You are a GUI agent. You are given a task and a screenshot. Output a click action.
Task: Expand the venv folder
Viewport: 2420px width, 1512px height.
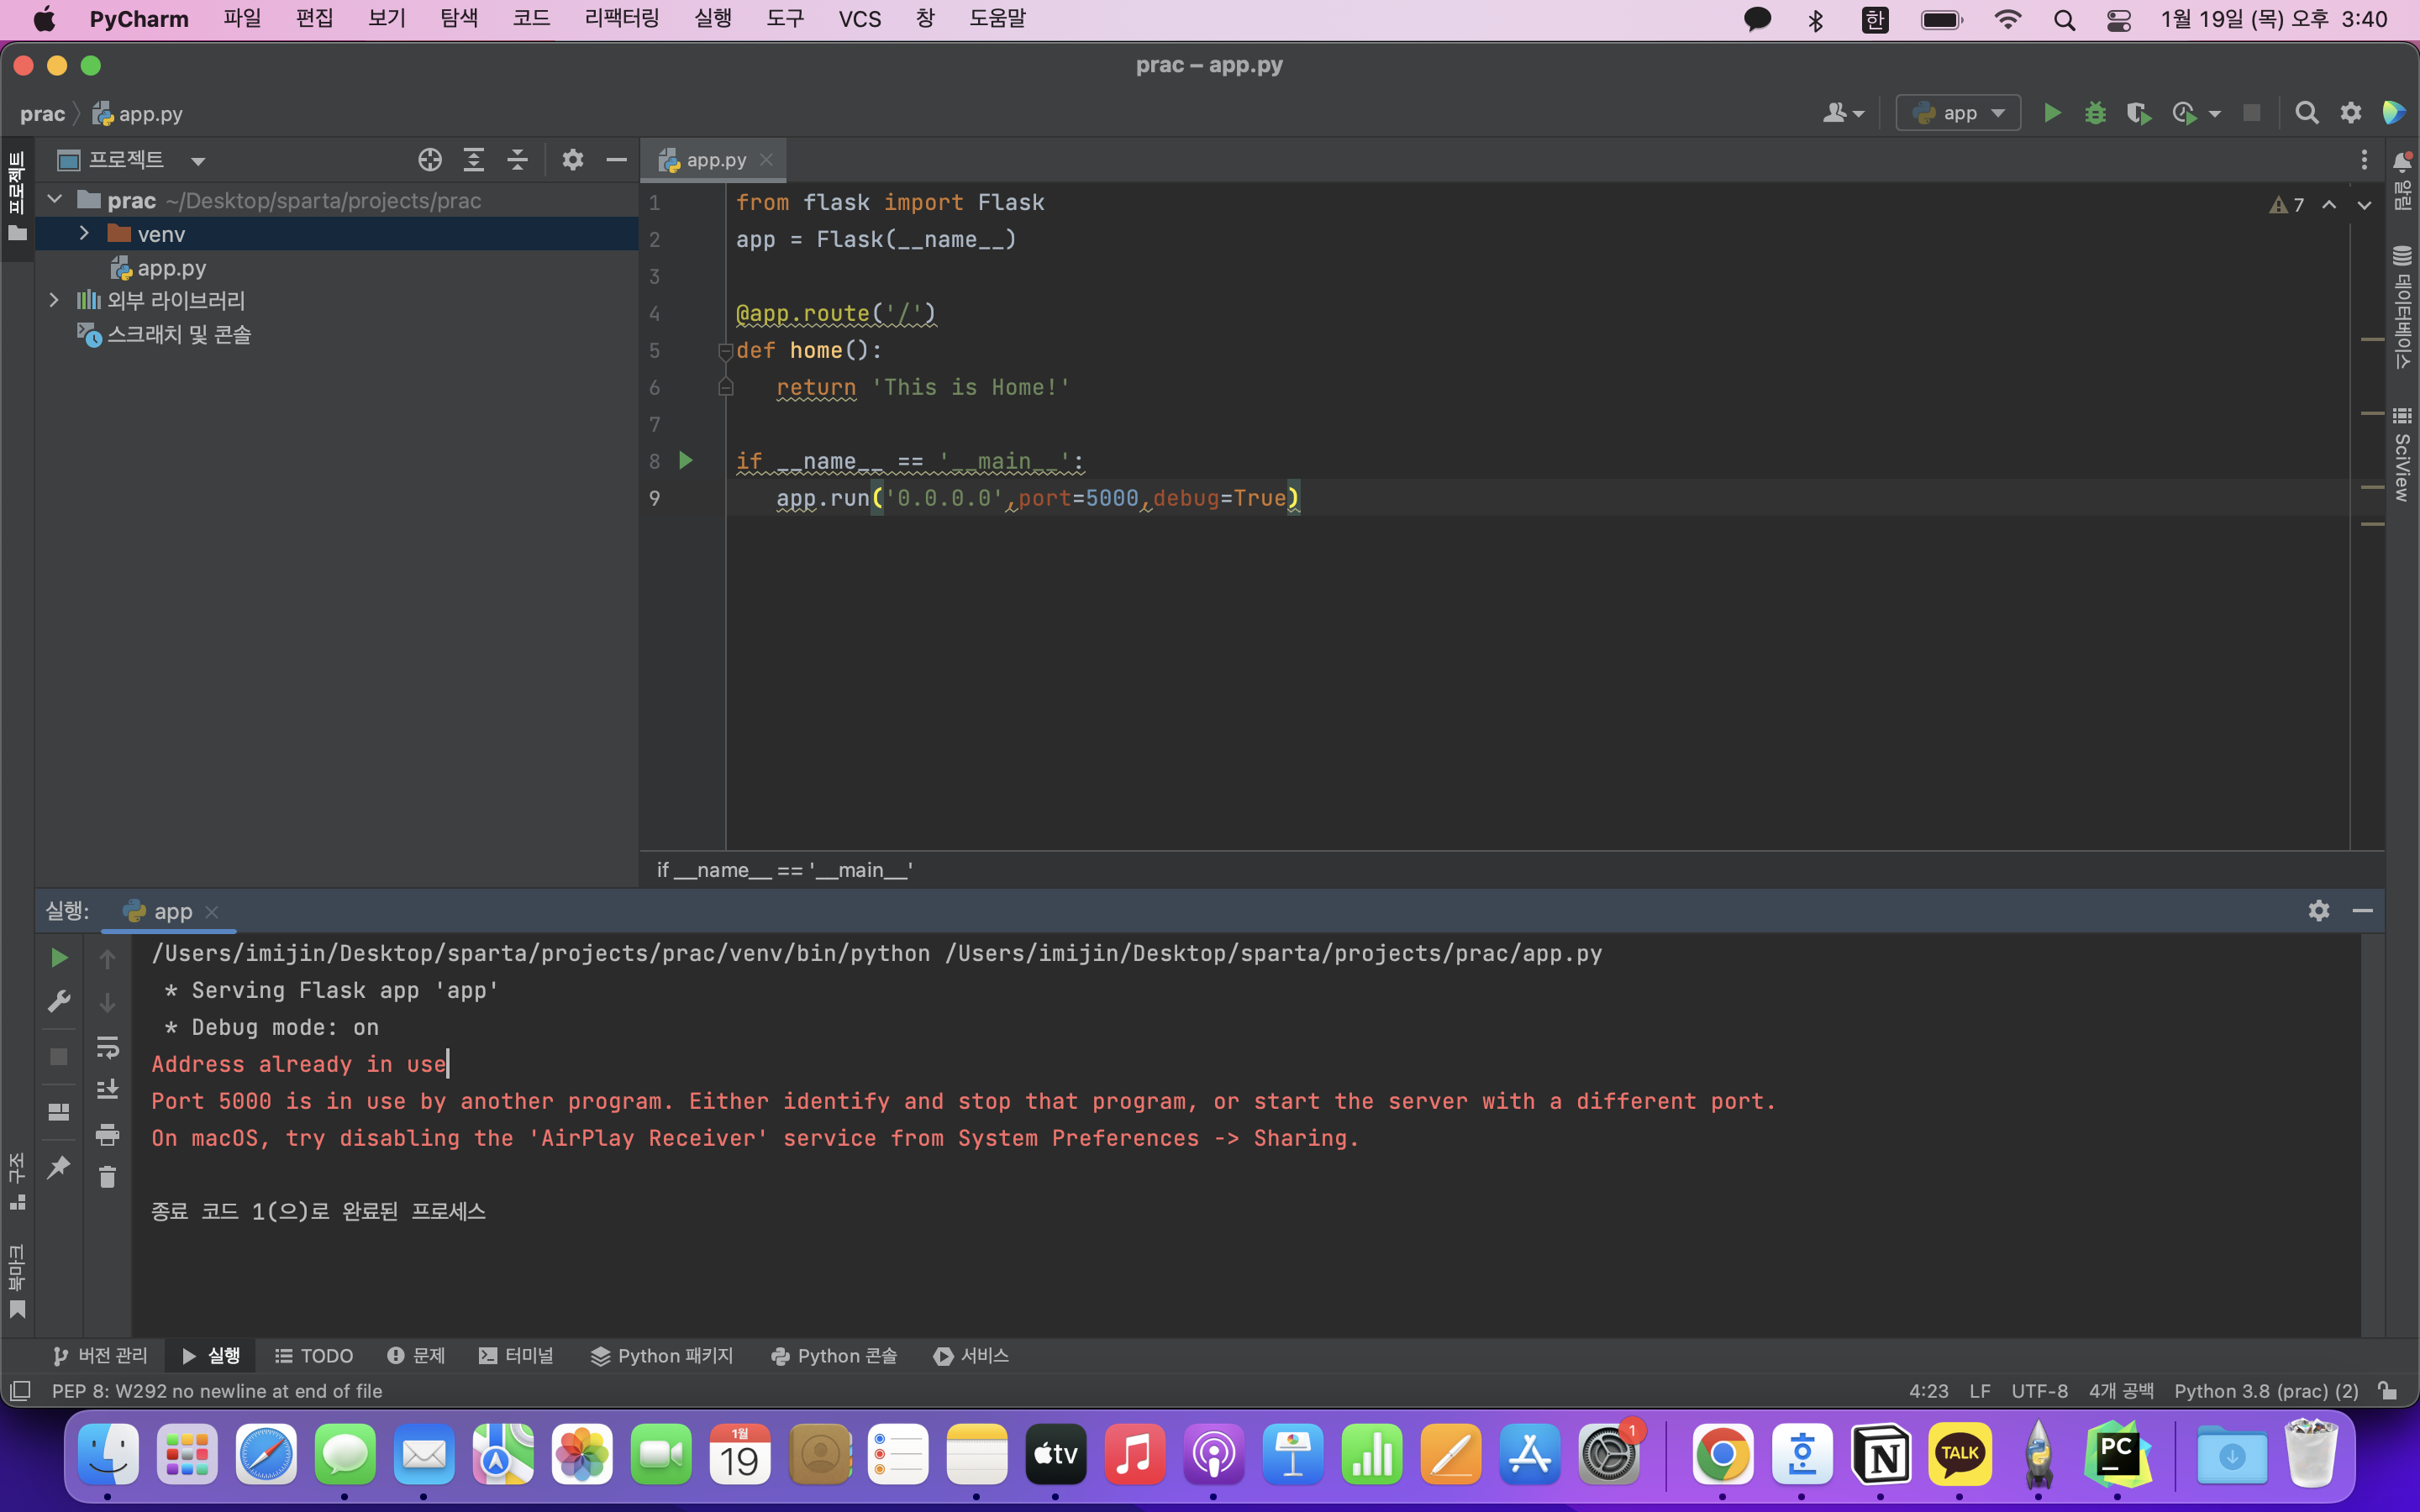pyautogui.click(x=84, y=234)
